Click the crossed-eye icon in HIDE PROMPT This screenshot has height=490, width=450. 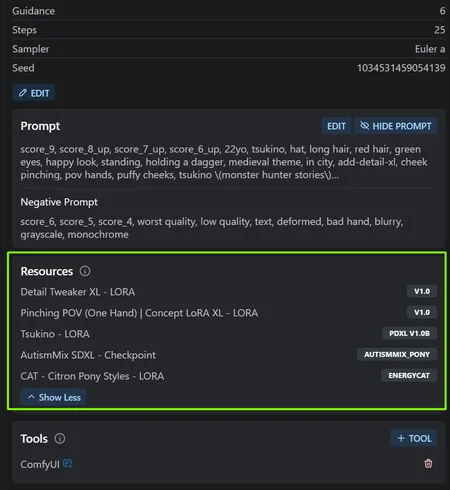coord(364,126)
